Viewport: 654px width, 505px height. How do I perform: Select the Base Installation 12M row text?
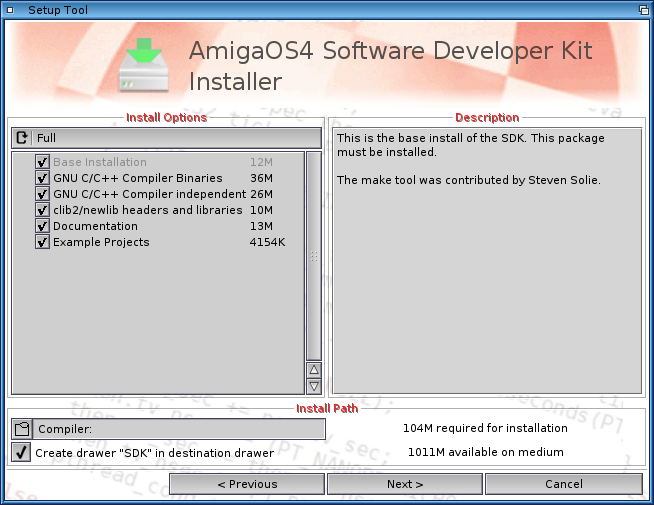click(x=163, y=162)
